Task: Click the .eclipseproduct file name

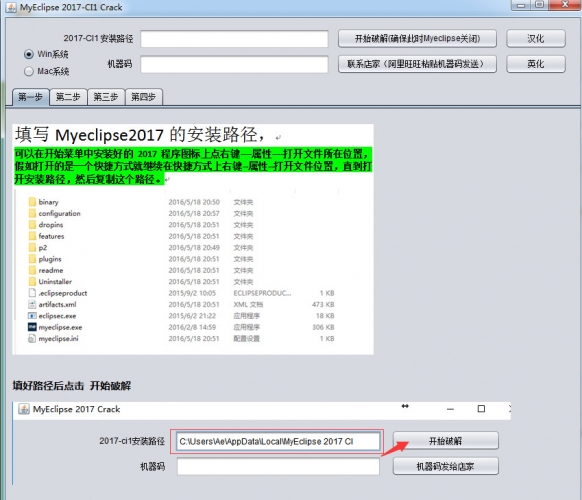Action: pos(63,293)
